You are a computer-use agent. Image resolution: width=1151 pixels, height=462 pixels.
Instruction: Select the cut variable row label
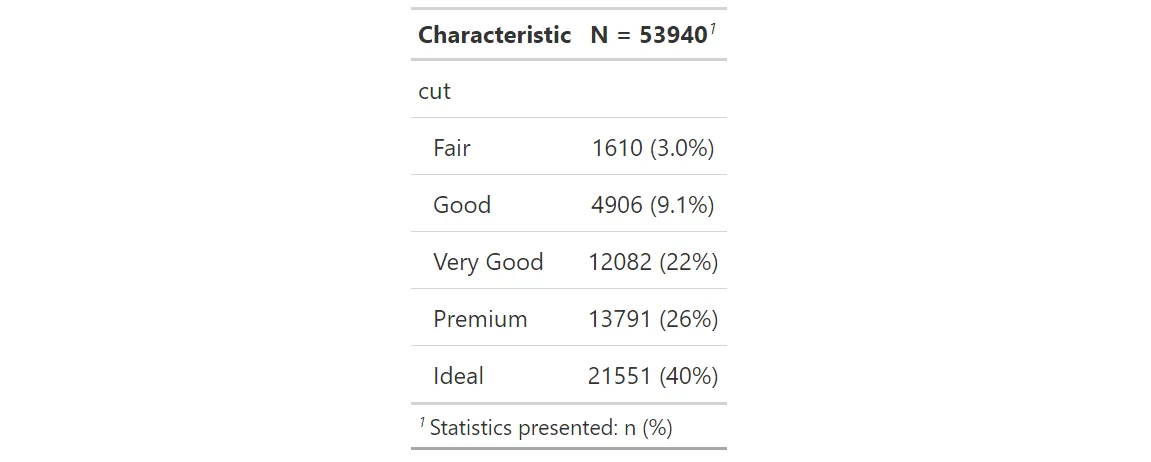434,91
